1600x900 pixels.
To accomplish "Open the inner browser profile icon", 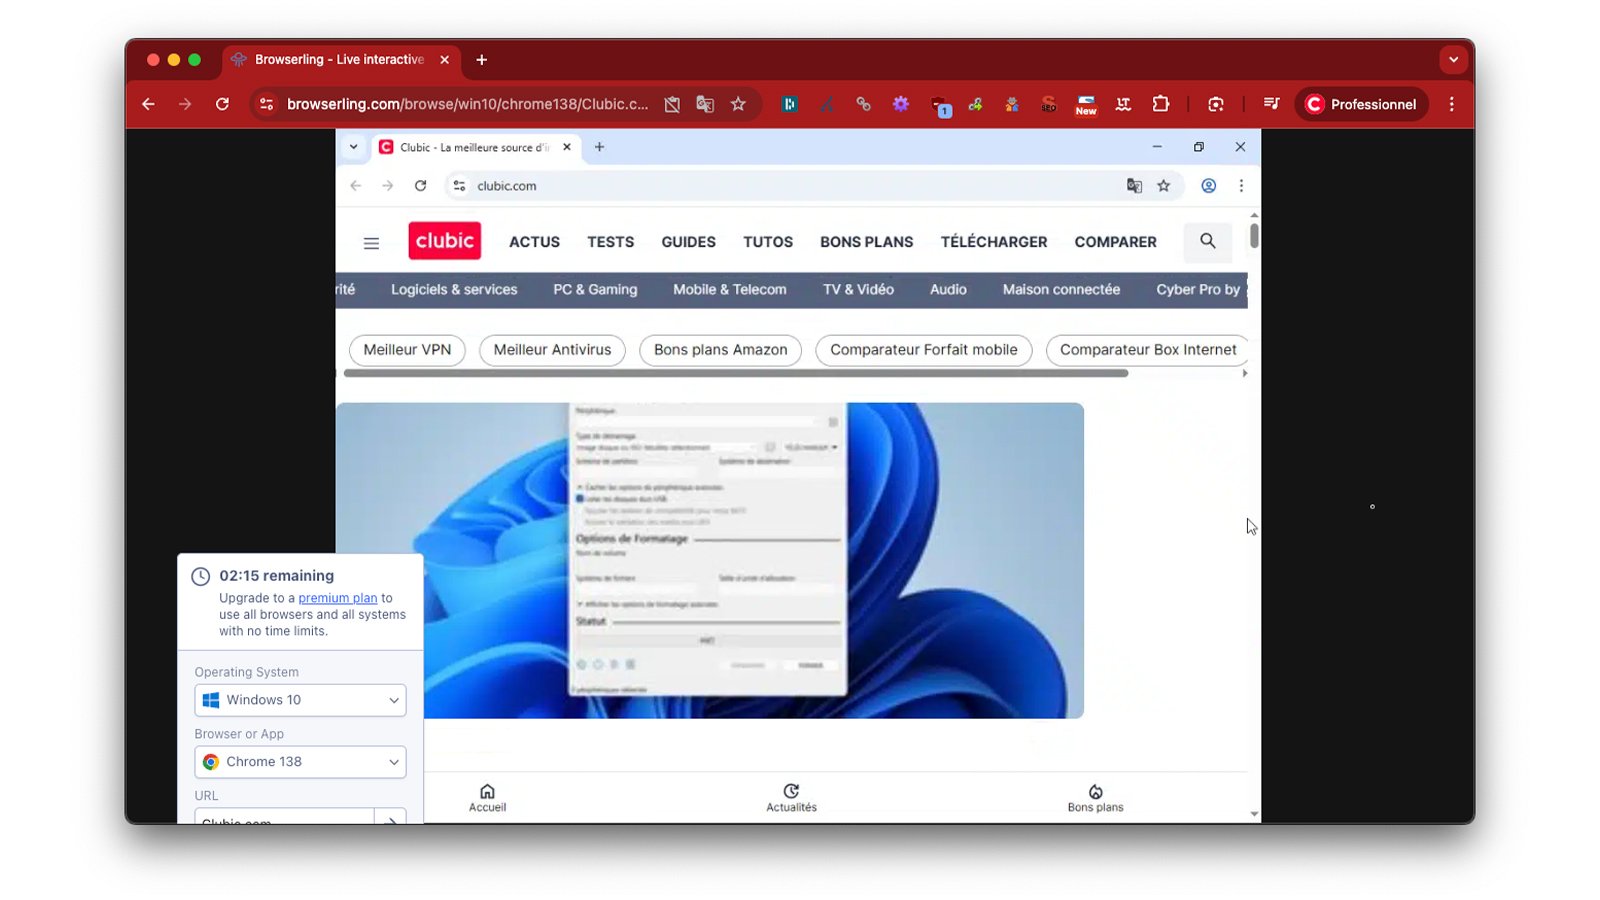I will pyautogui.click(x=1209, y=186).
